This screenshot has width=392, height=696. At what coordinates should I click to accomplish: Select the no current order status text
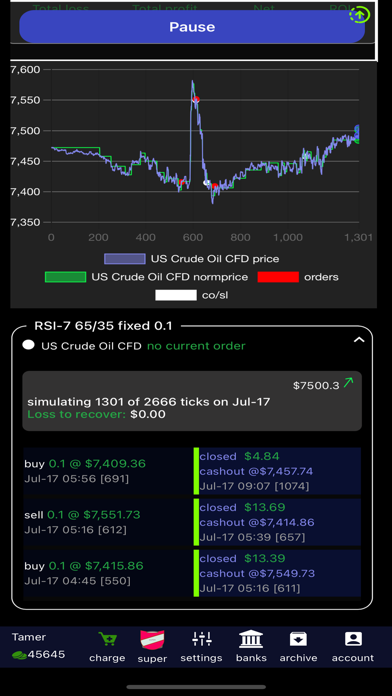(196, 346)
